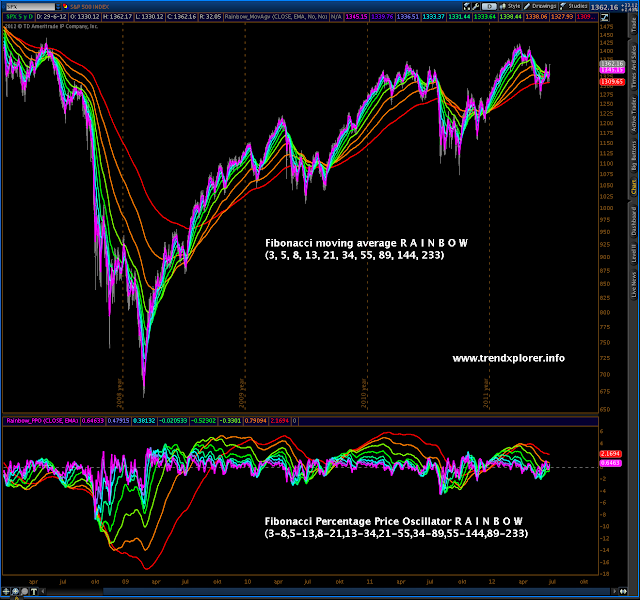Click the SPX symbol input field
Screen dimensions: 640x600
(x=31, y=7)
